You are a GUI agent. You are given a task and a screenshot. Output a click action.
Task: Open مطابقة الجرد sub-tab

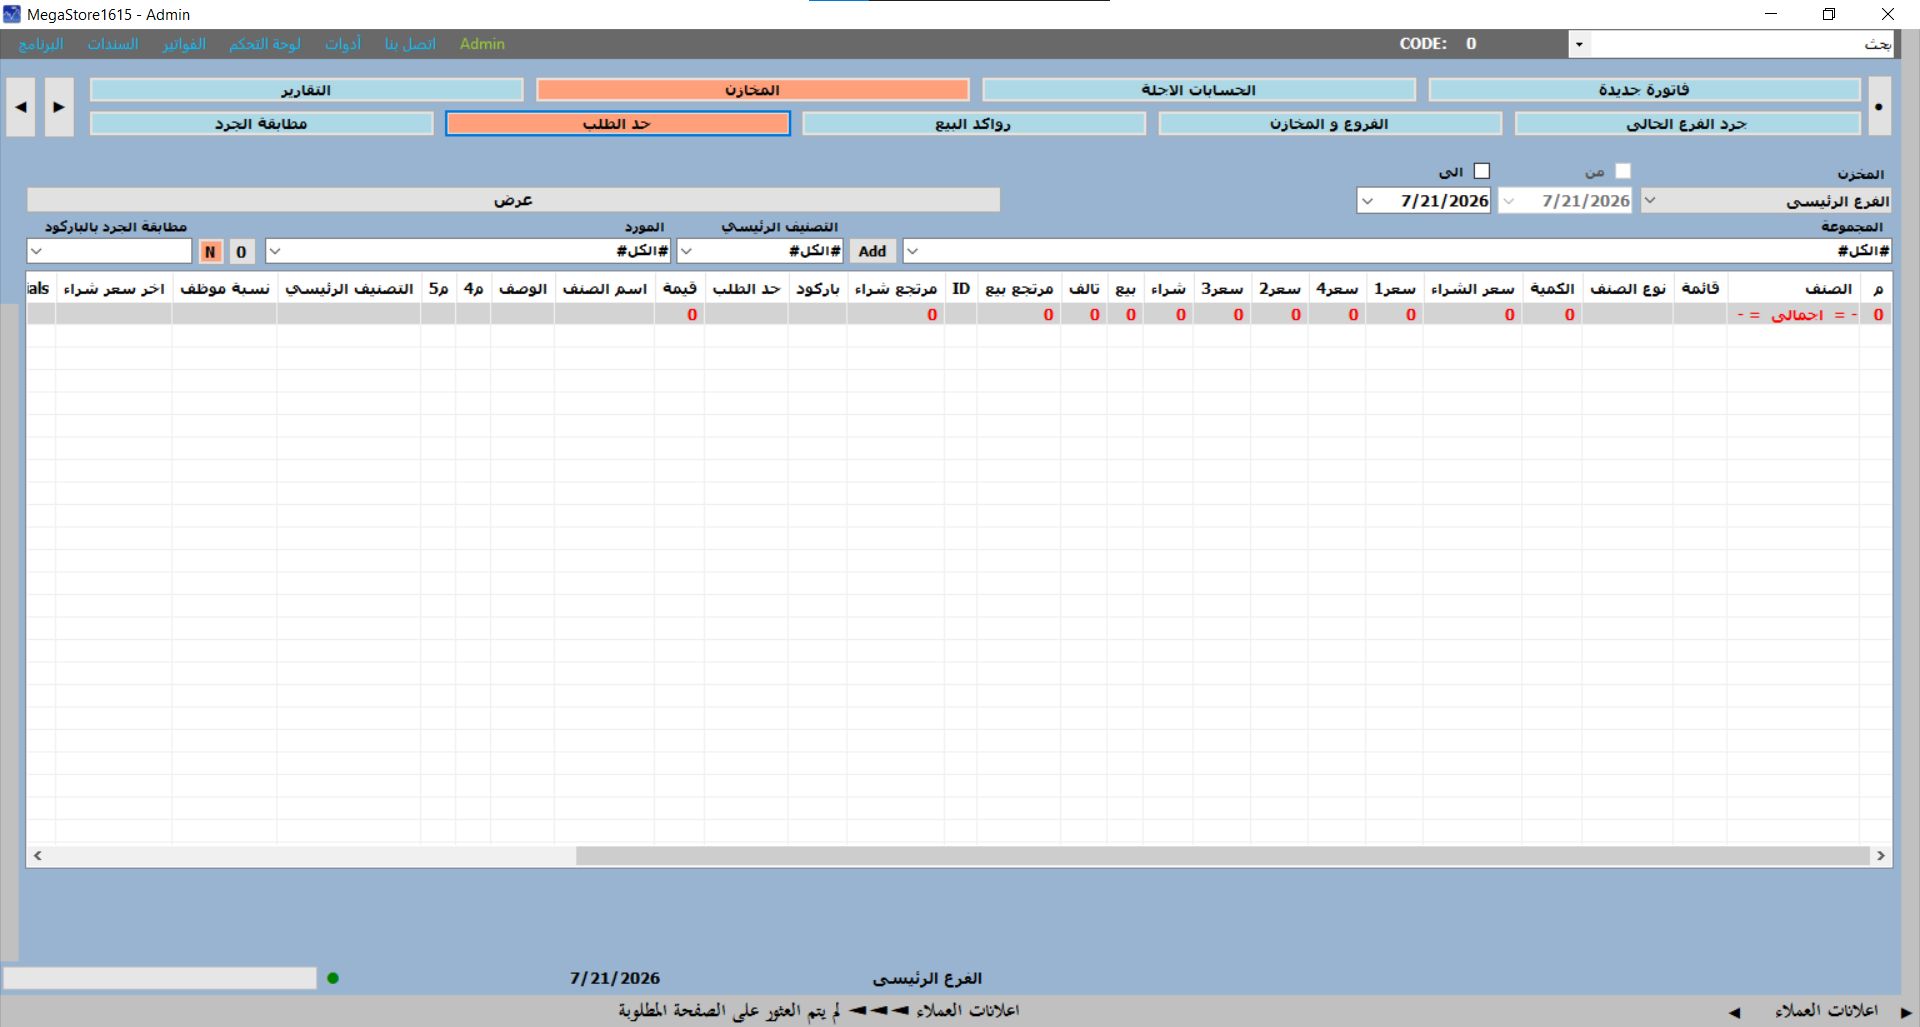click(x=261, y=124)
